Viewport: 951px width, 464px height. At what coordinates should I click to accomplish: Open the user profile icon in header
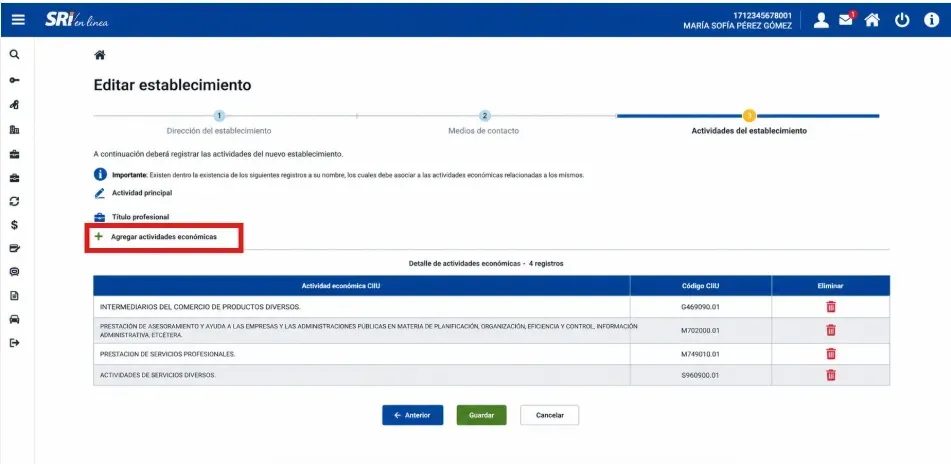point(821,20)
